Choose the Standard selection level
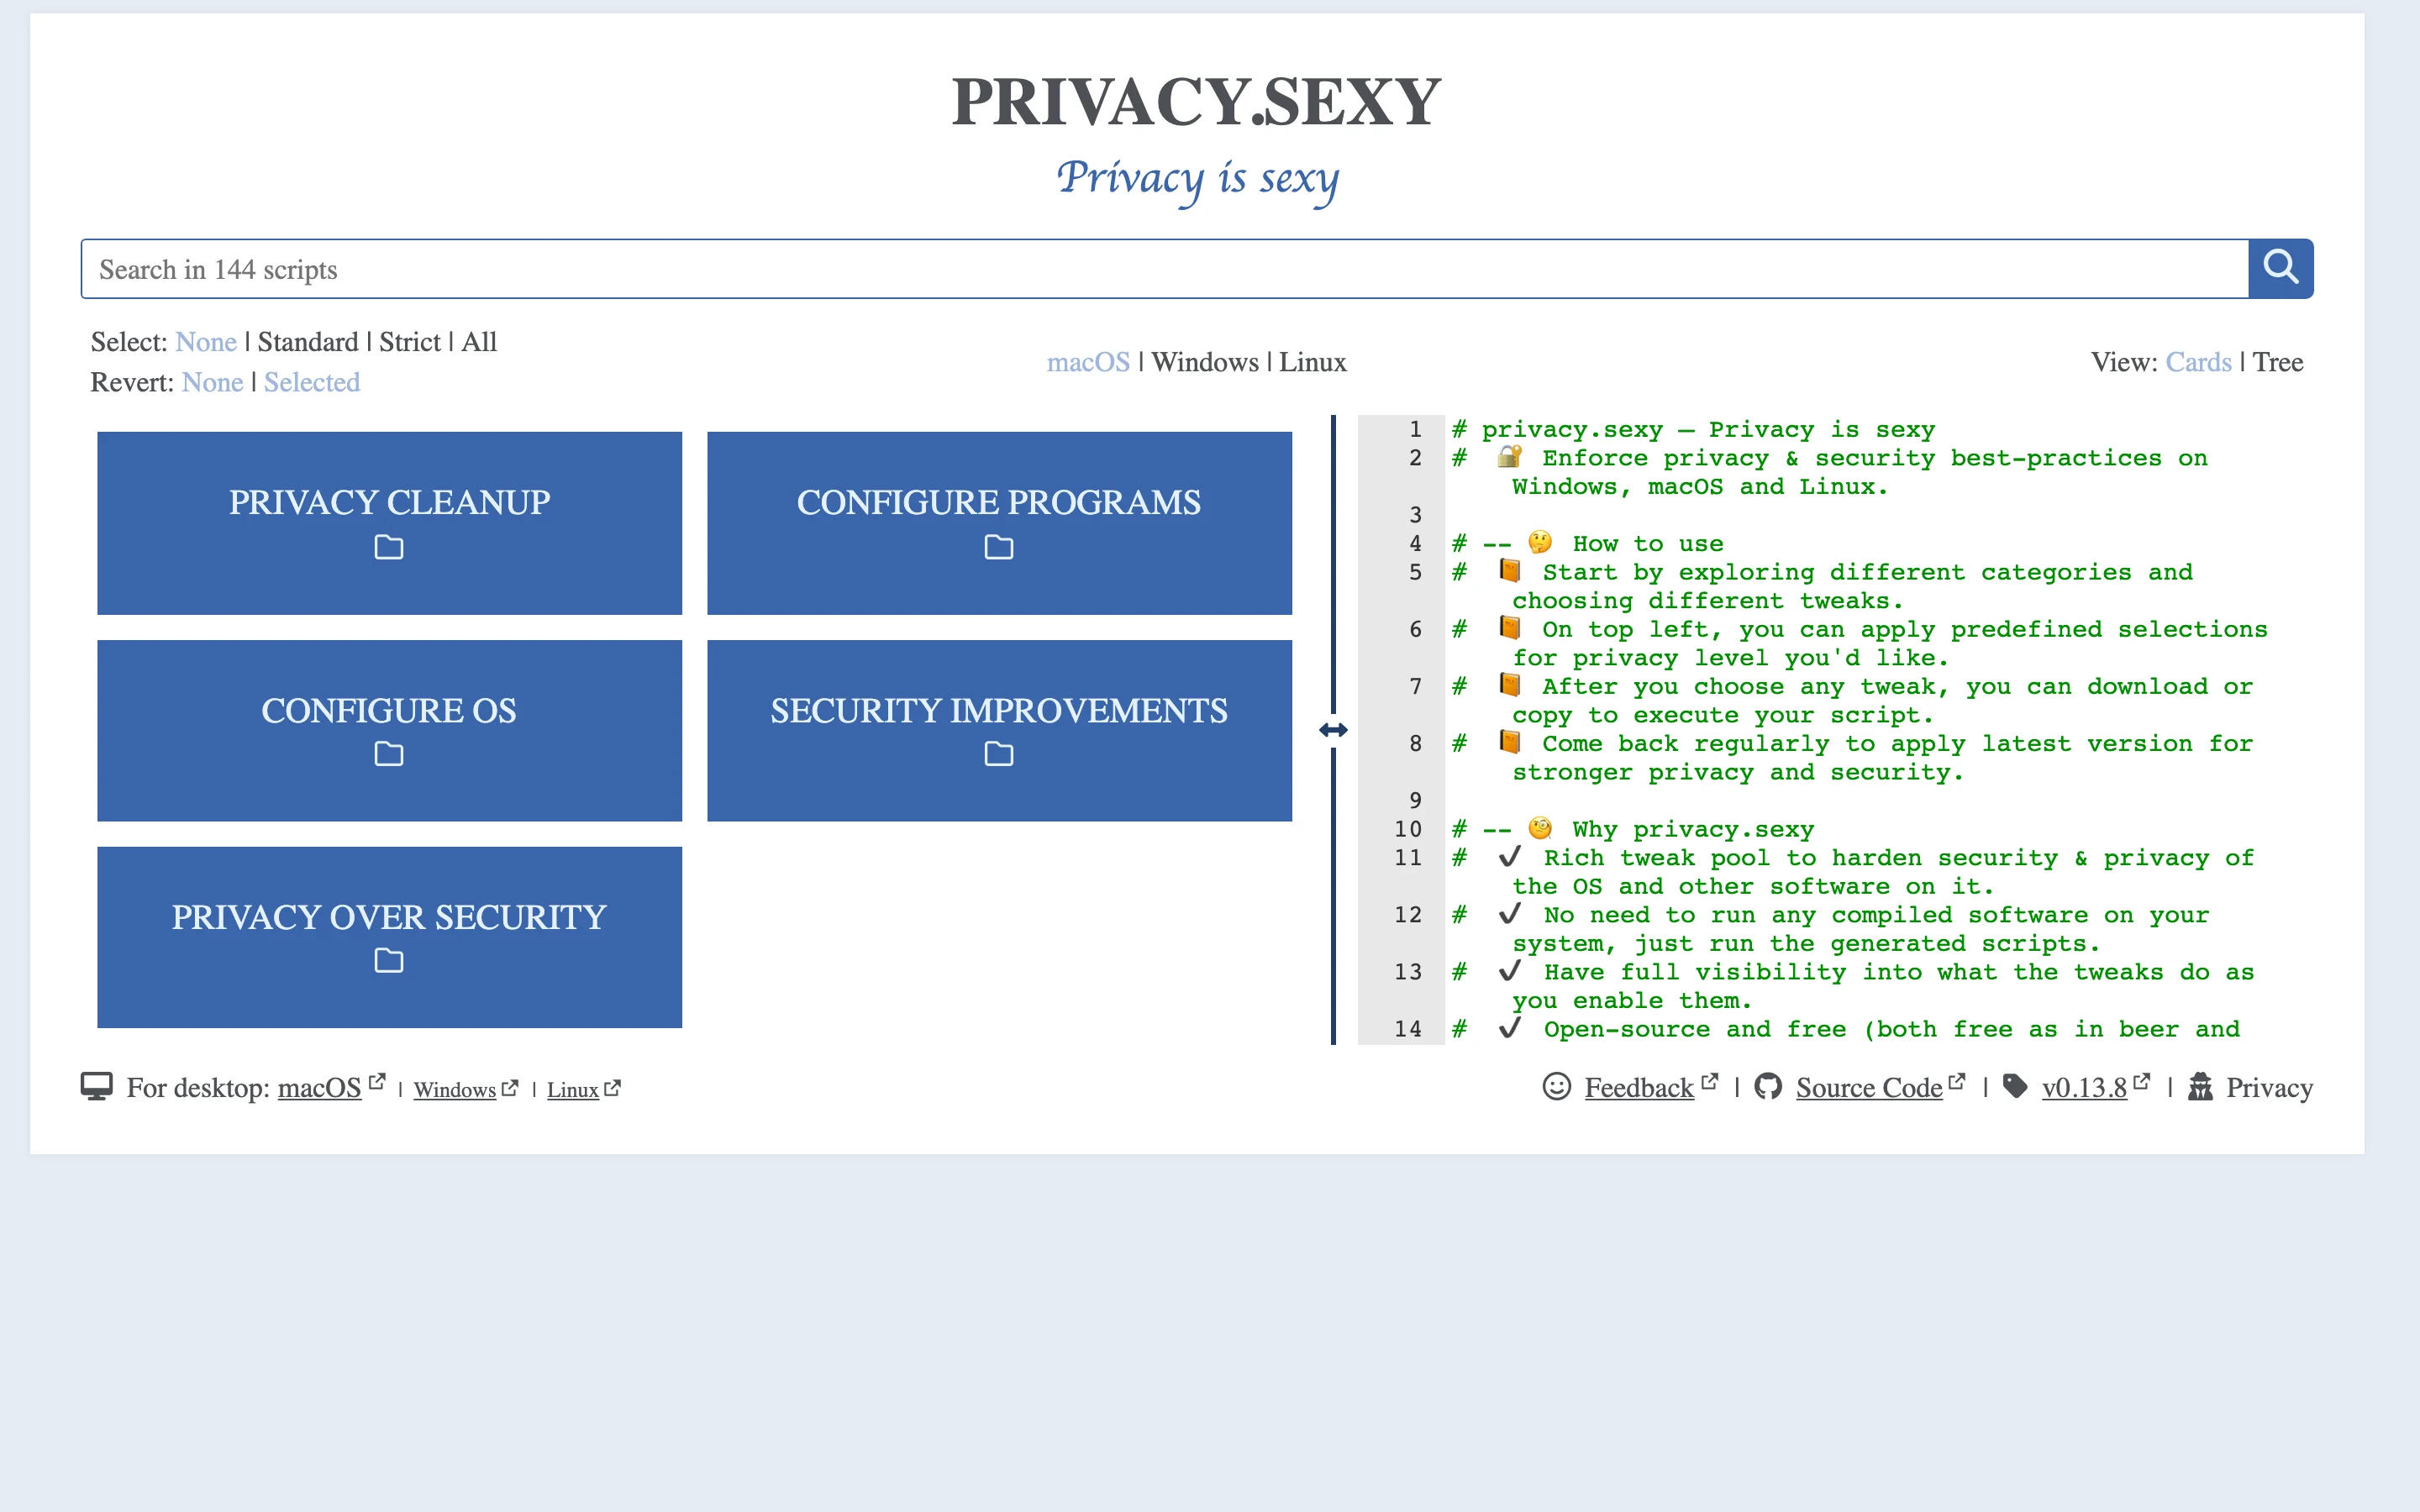2420x1512 pixels. [x=308, y=342]
